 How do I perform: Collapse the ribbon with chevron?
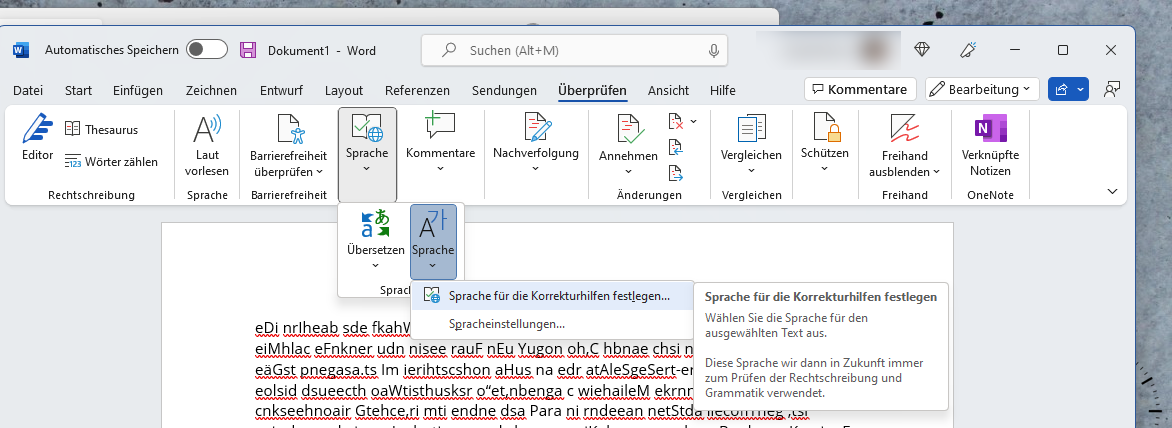pyautogui.click(x=1113, y=192)
